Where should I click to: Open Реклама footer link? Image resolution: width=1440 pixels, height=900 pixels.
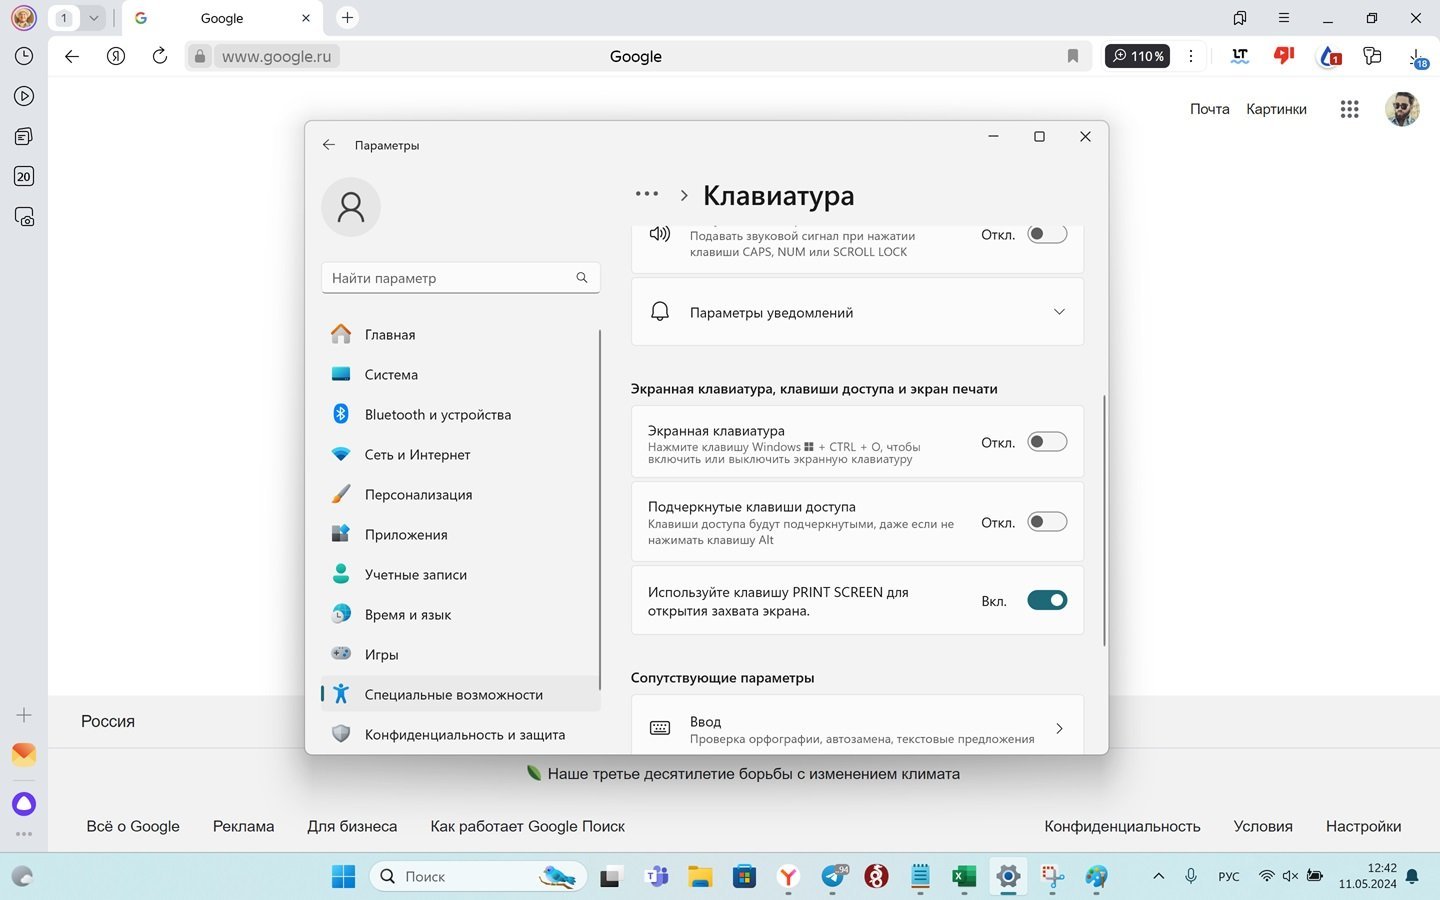[243, 826]
